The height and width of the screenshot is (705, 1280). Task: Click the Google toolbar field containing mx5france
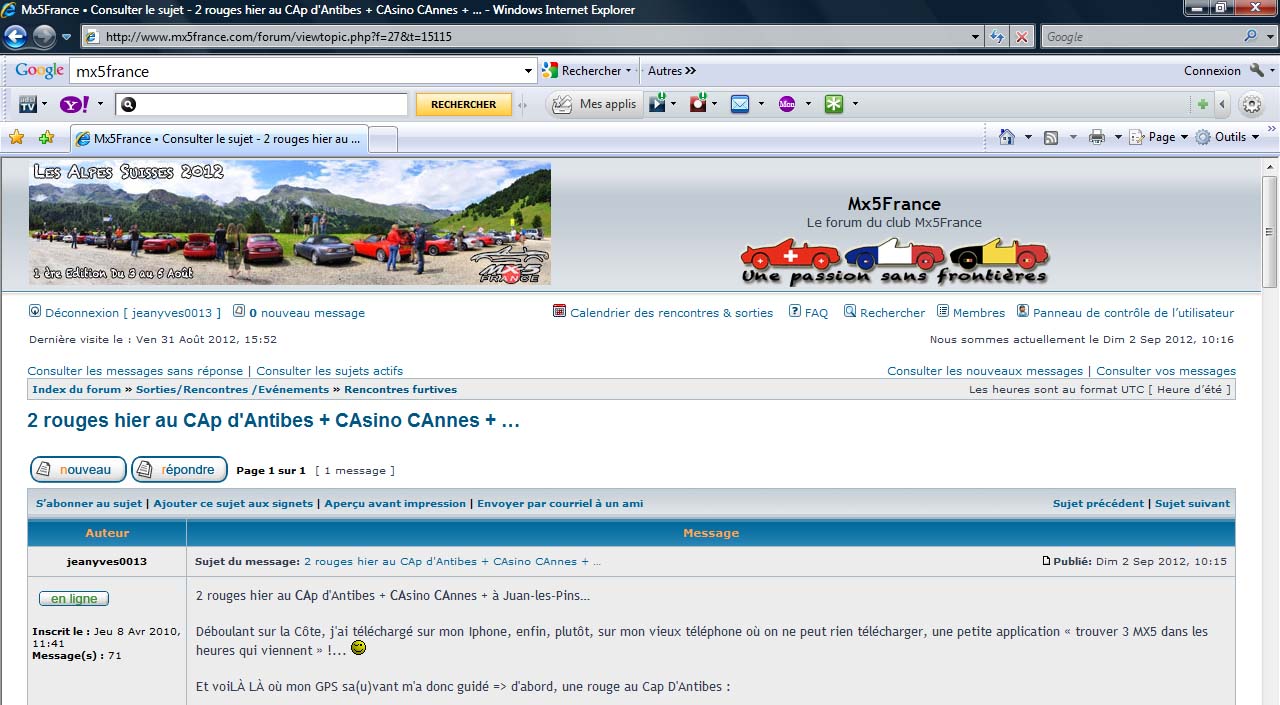tap(296, 71)
